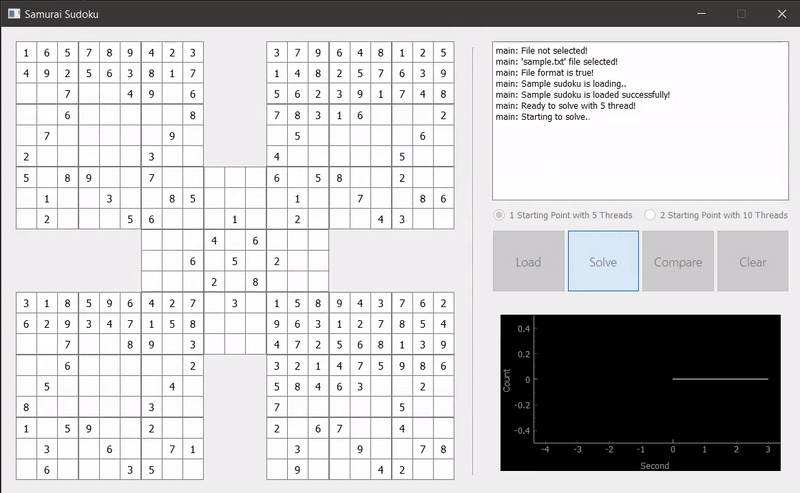Click the -0.2 tick label on the chart
The image size is (800, 493).
click(x=522, y=405)
